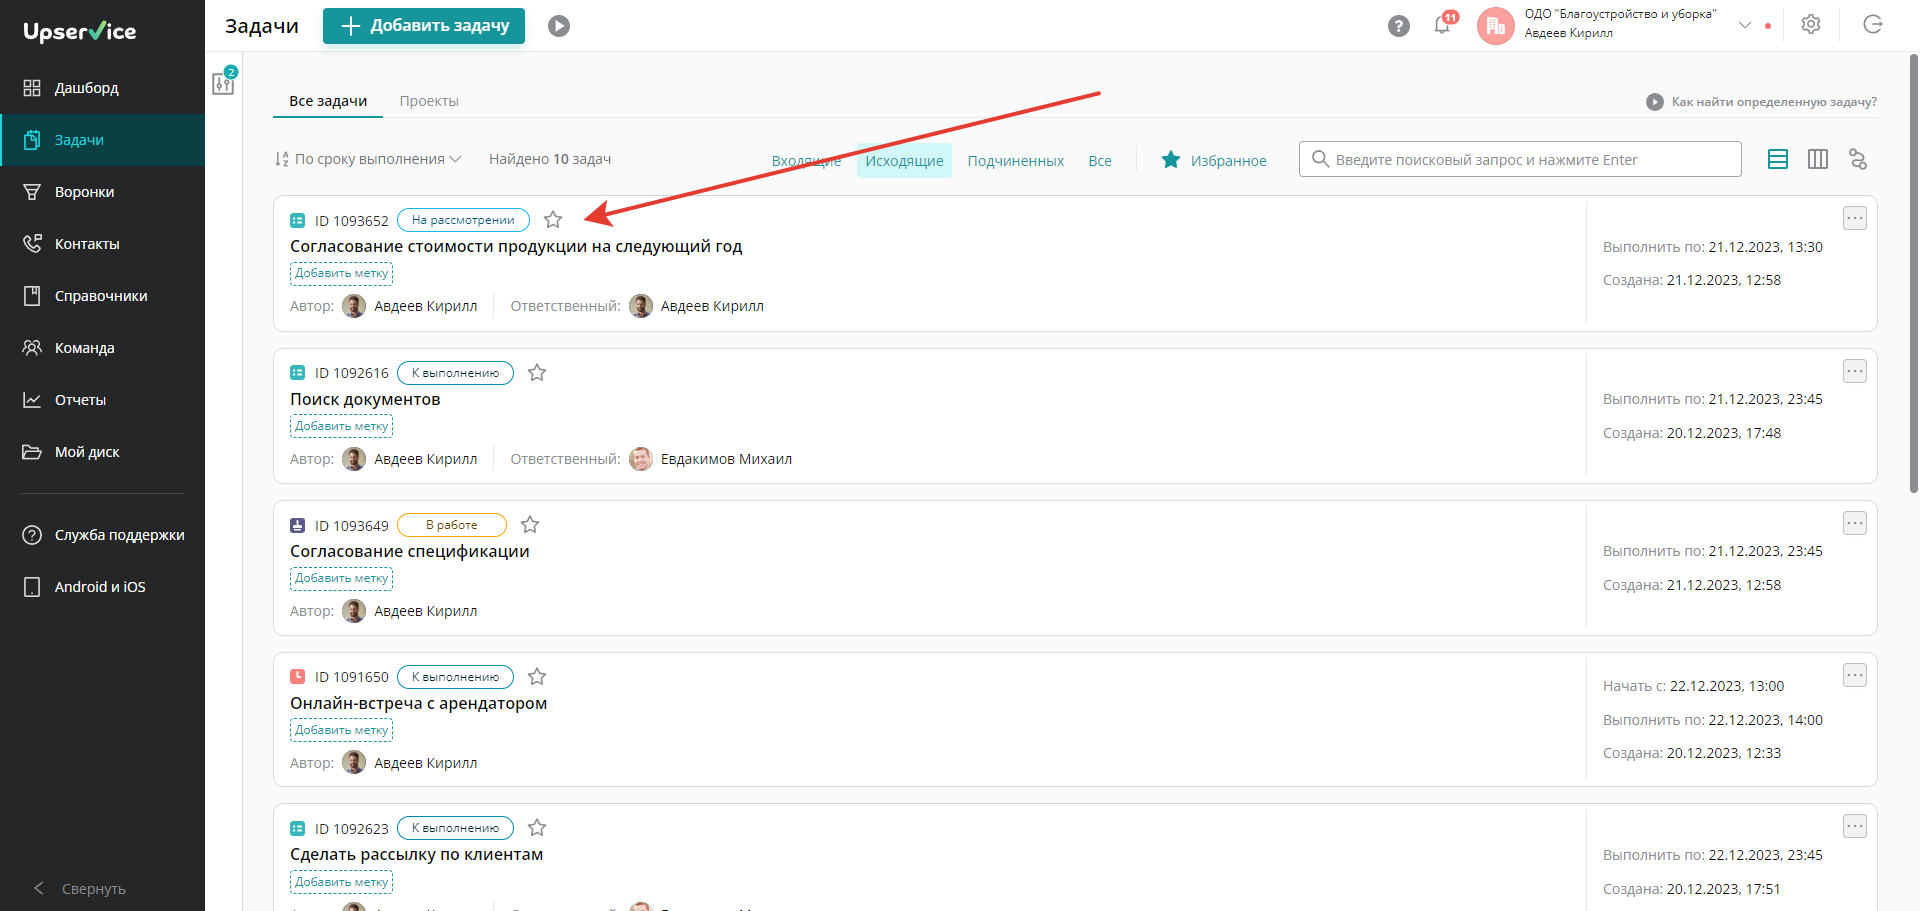The image size is (1920, 911).
Task: Open the Поиск документов task
Action: point(365,399)
